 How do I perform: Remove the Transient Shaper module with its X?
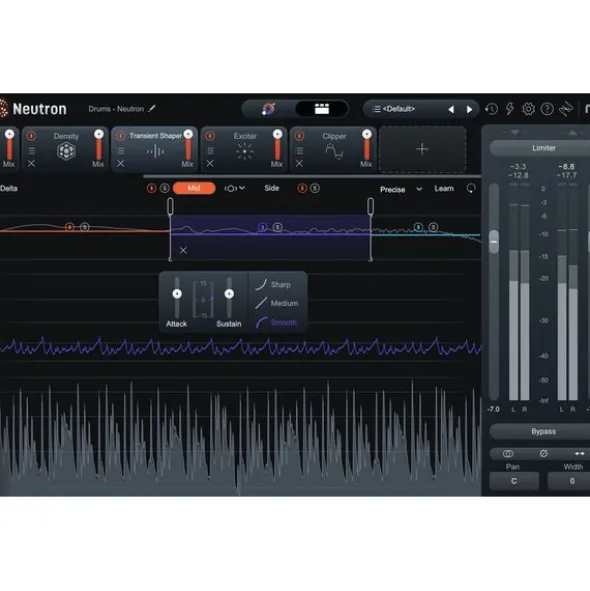(121, 164)
